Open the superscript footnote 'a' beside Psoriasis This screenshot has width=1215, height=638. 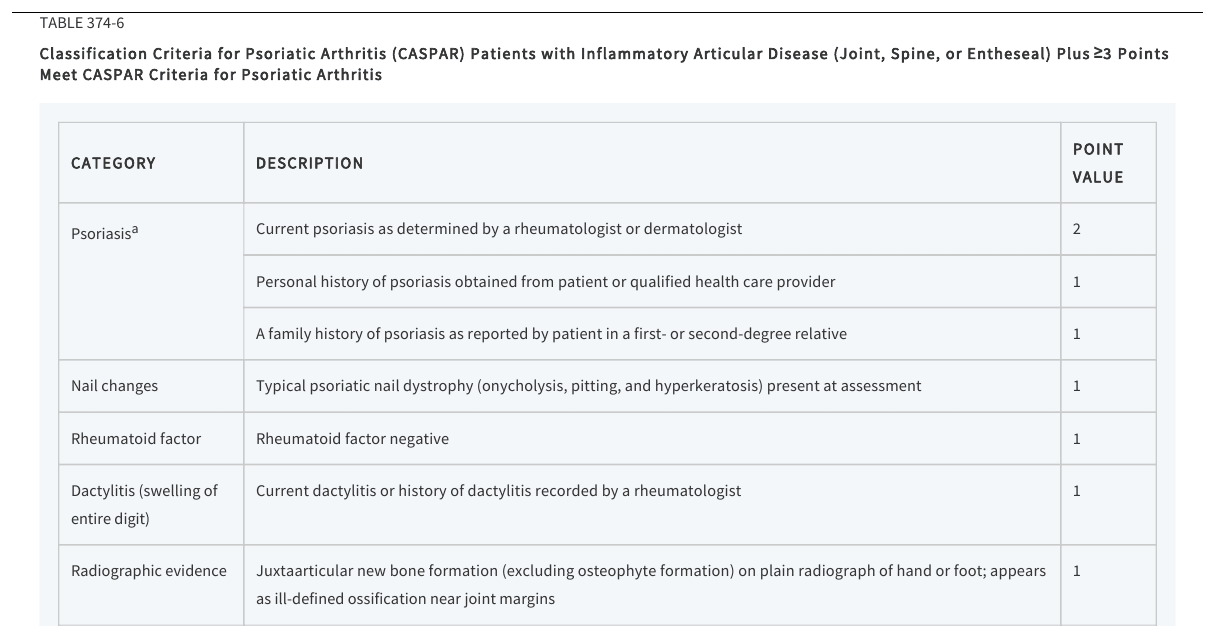(x=135, y=229)
